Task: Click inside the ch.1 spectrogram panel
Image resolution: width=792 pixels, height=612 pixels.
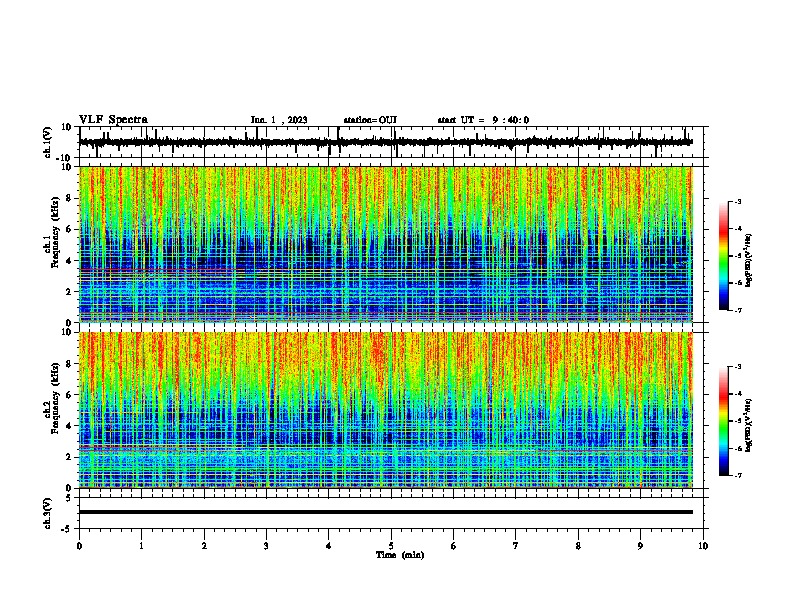Action: click(x=386, y=244)
